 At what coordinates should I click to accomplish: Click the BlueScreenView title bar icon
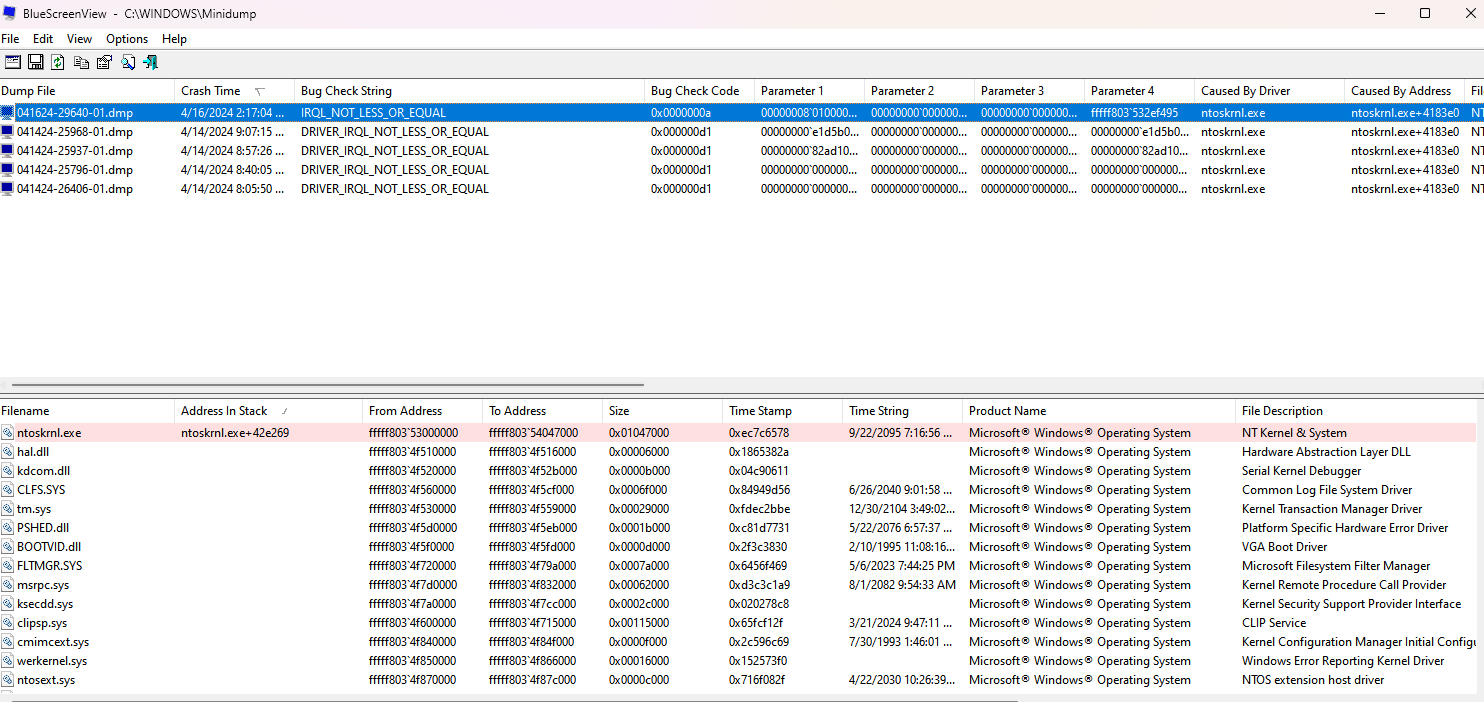click(9, 13)
